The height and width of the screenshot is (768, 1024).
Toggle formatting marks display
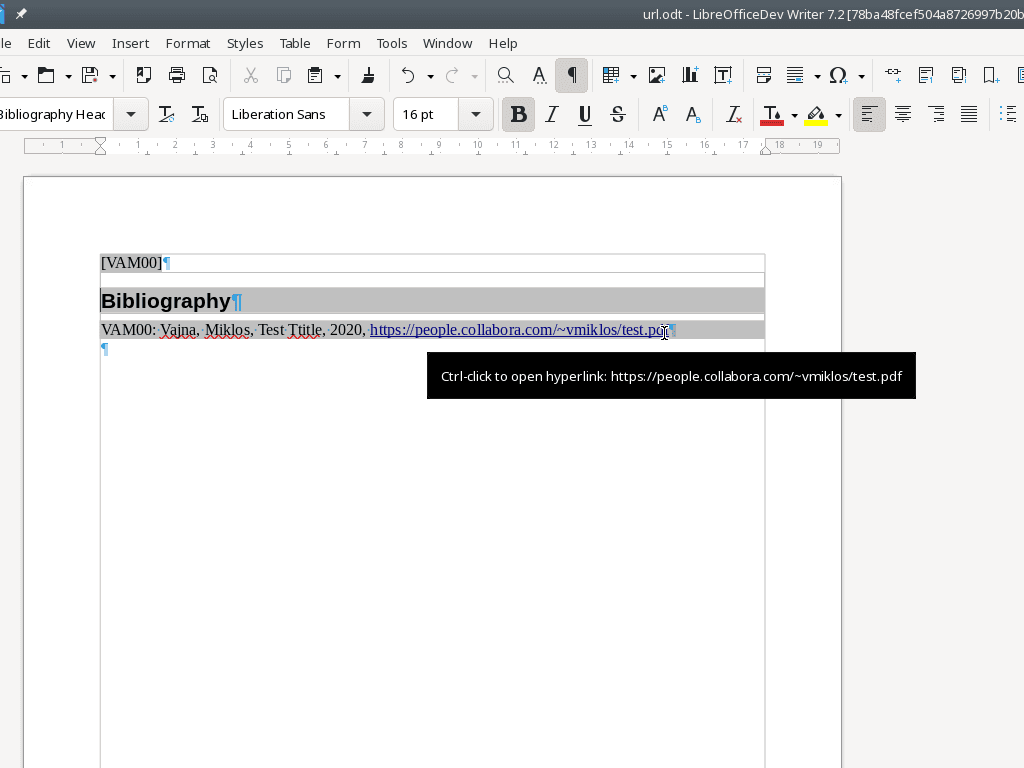[572, 75]
